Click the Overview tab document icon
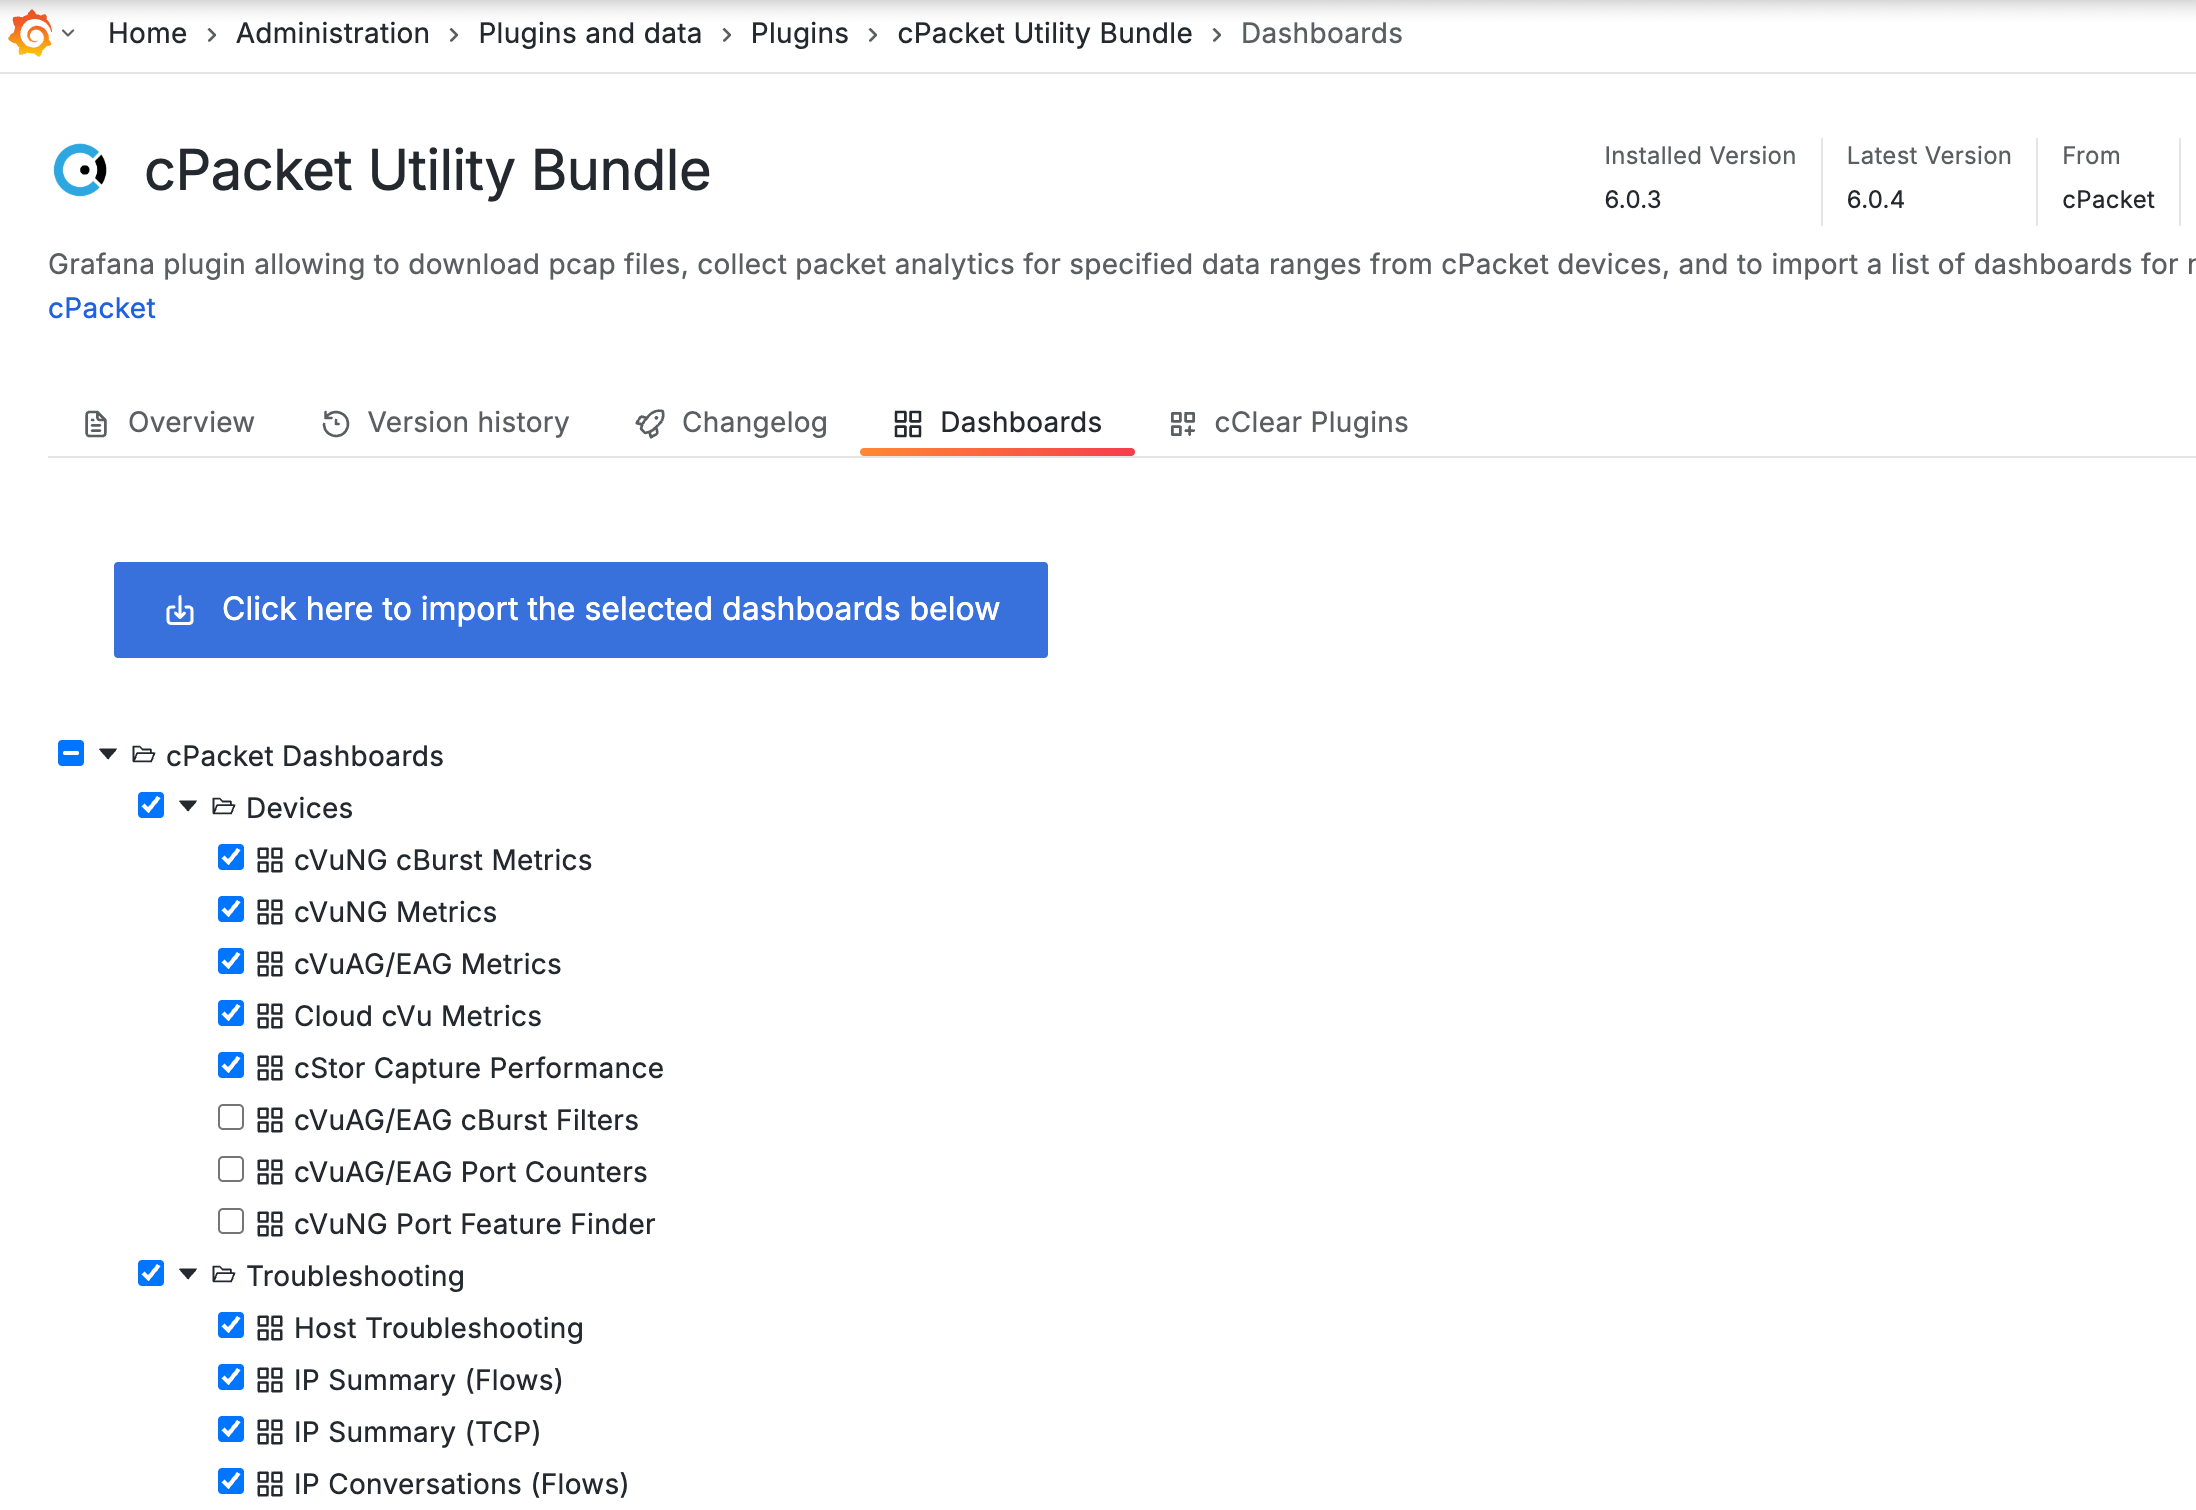This screenshot has width=2196, height=1510. pyautogui.click(x=96, y=424)
